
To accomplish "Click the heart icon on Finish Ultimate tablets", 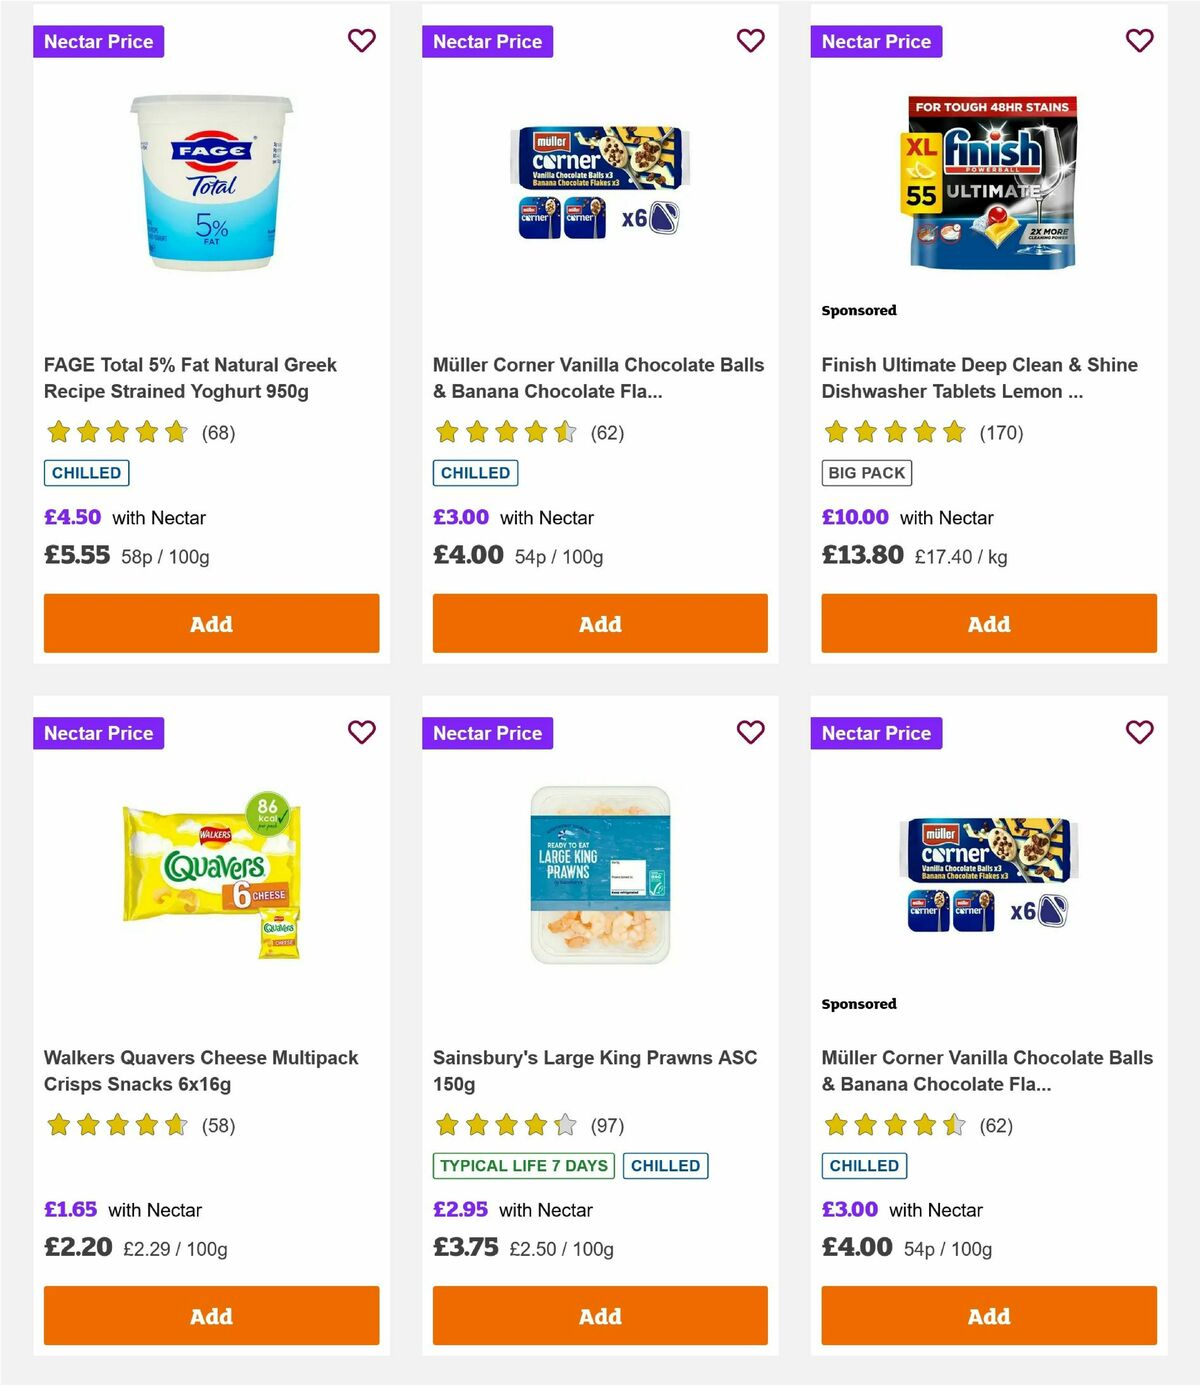I will point(1139,41).
